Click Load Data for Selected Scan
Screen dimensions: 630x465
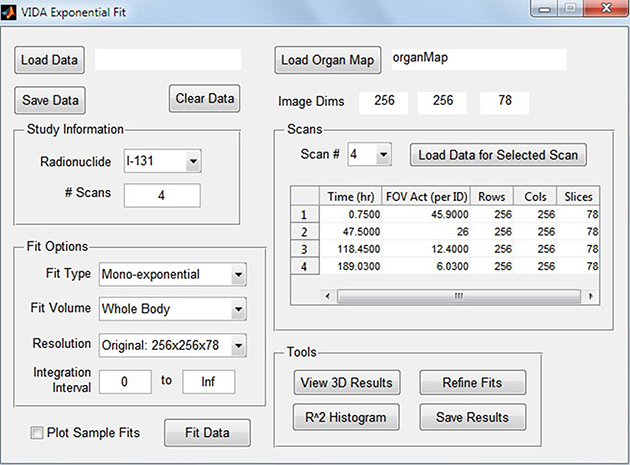click(498, 155)
